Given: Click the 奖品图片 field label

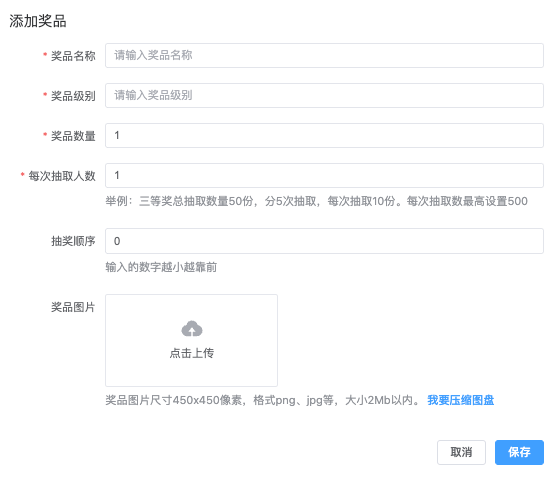Looking at the screenshot, I should click(73, 307).
